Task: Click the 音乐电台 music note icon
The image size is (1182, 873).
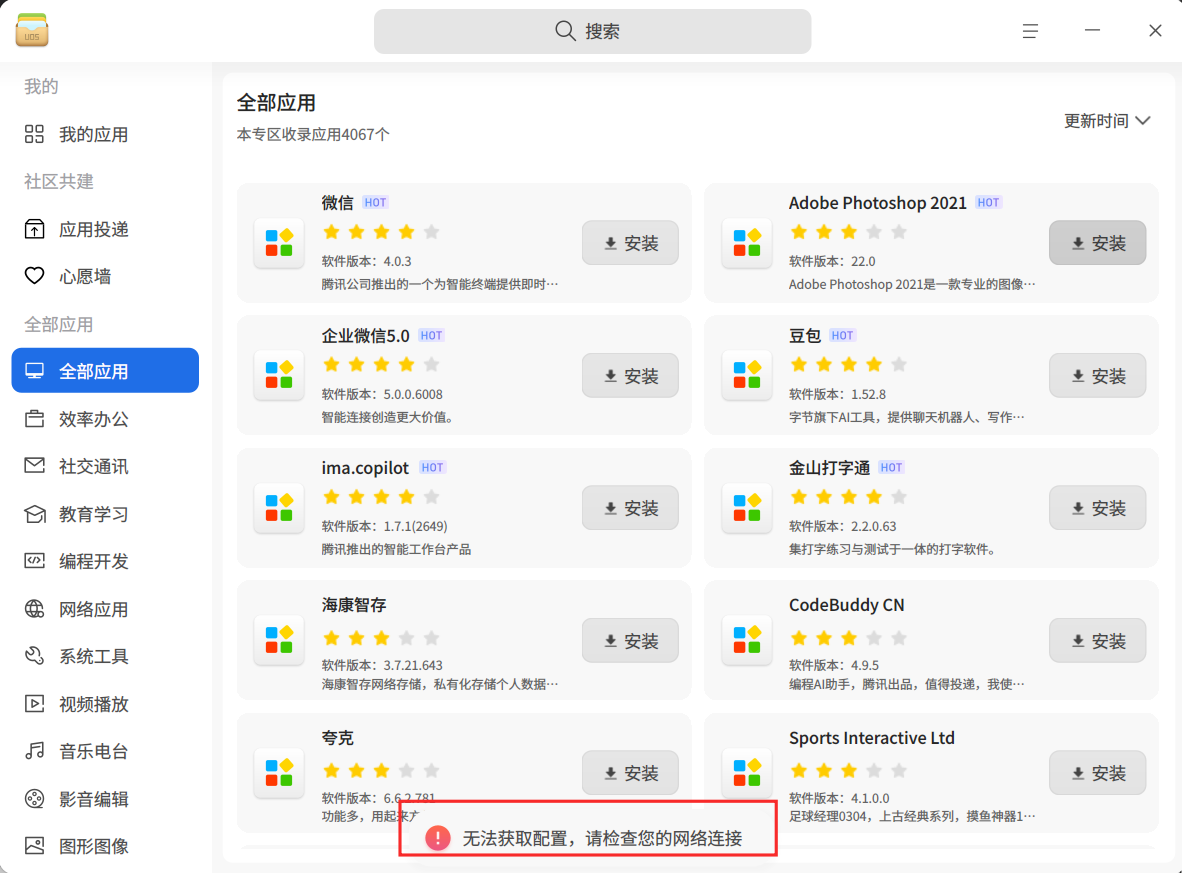Action: tap(35, 751)
